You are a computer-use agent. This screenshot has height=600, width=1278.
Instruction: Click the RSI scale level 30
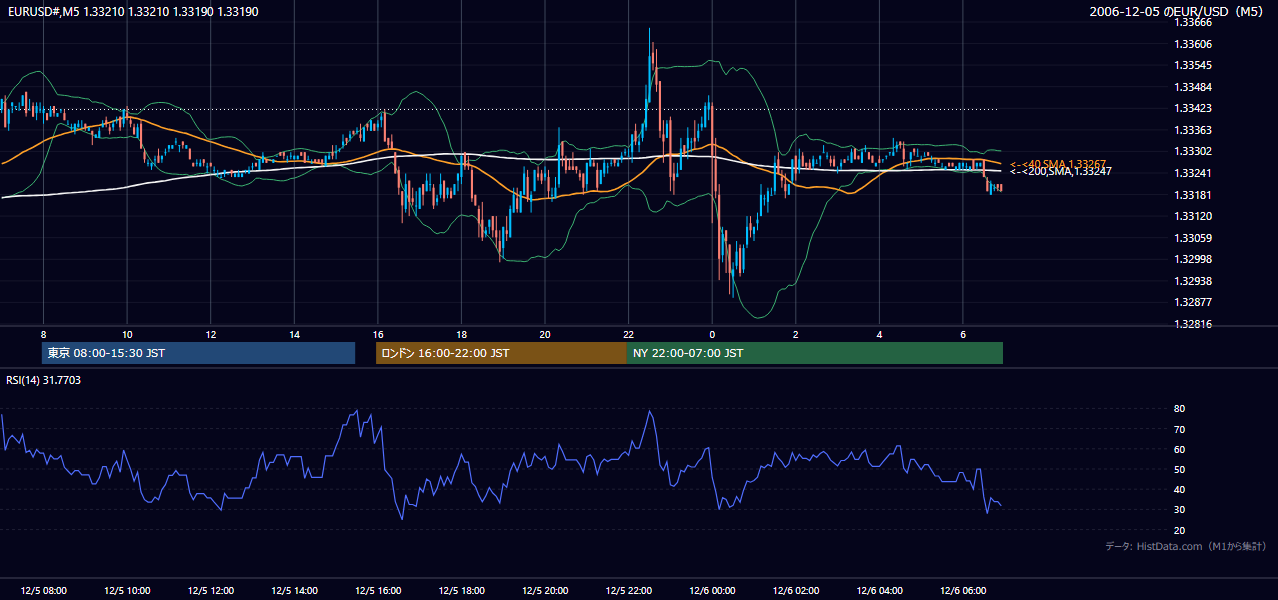pyautogui.click(x=1179, y=510)
